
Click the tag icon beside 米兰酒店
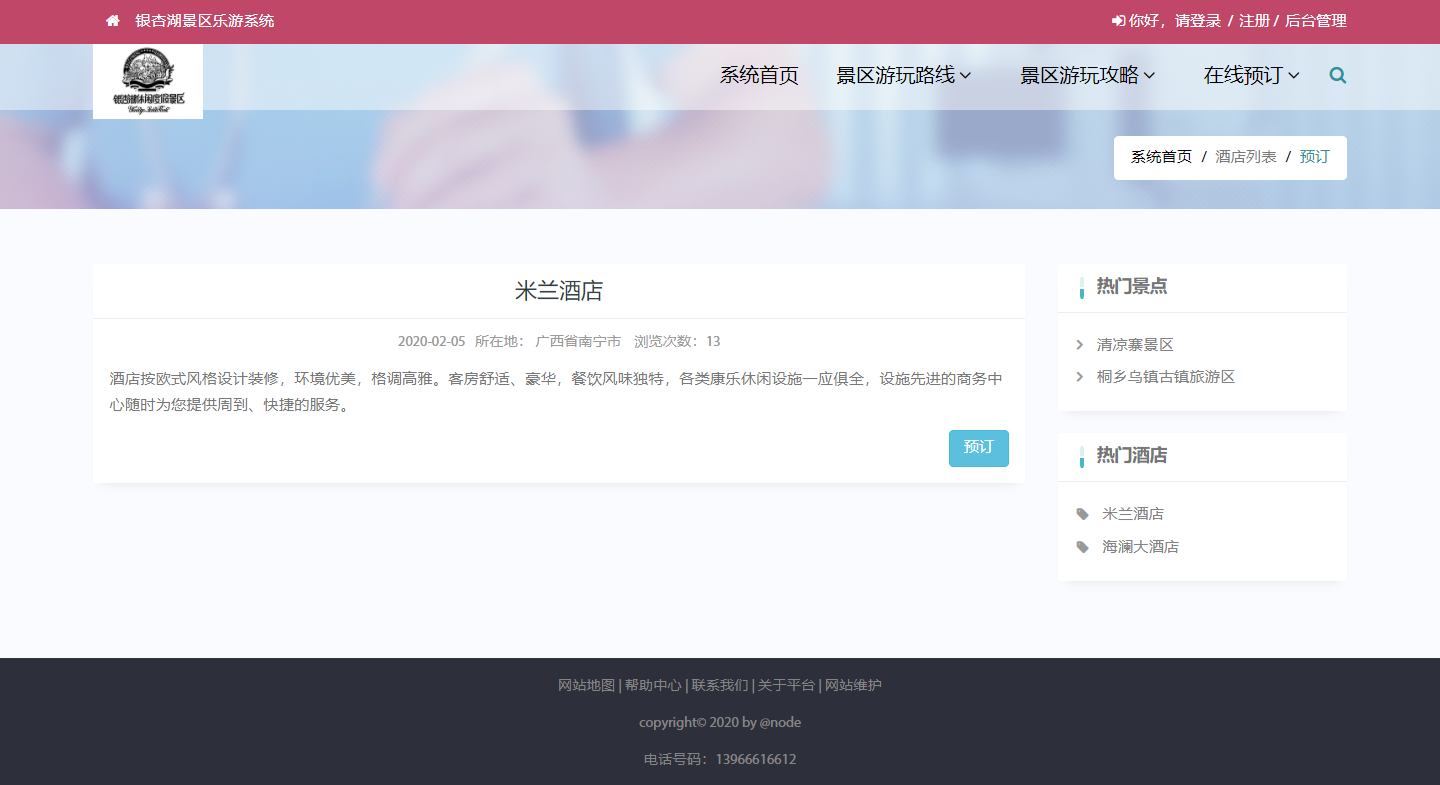1082,514
